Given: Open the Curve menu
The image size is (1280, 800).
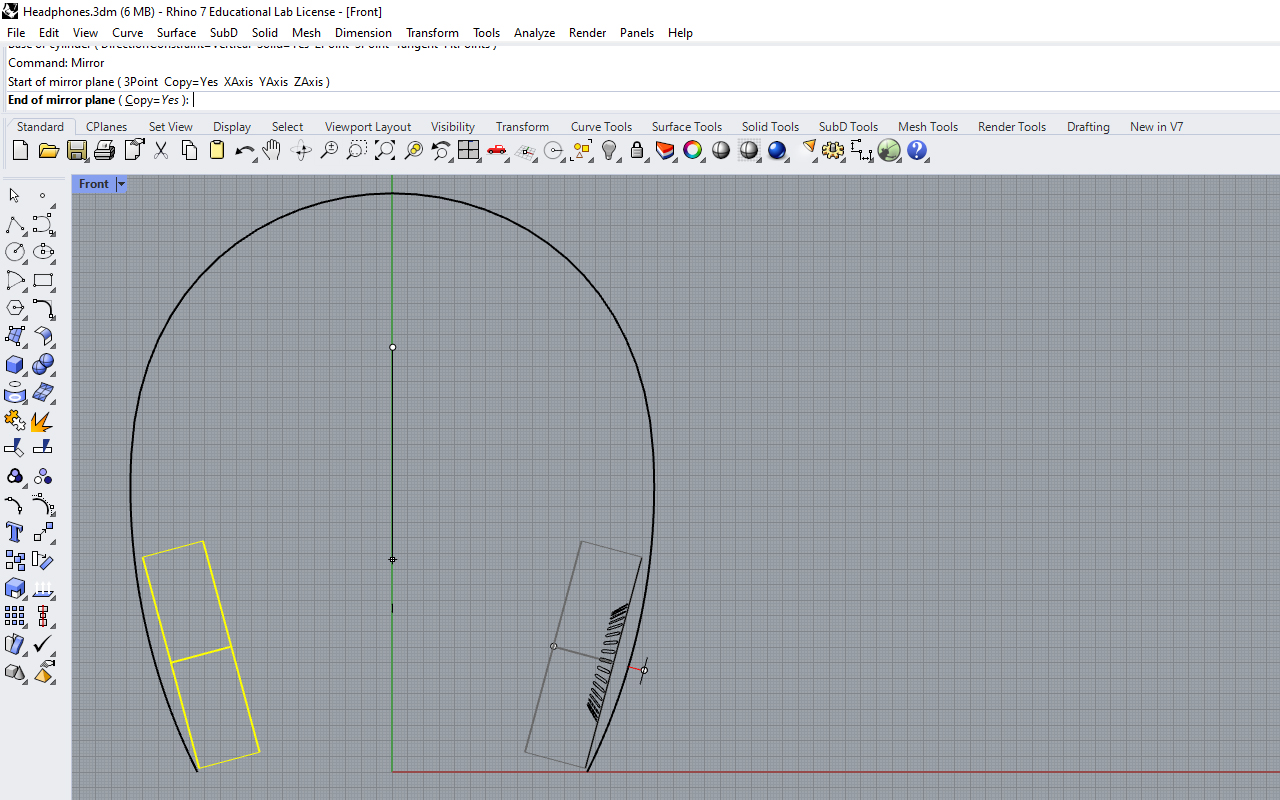Looking at the screenshot, I should click(x=127, y=33).
